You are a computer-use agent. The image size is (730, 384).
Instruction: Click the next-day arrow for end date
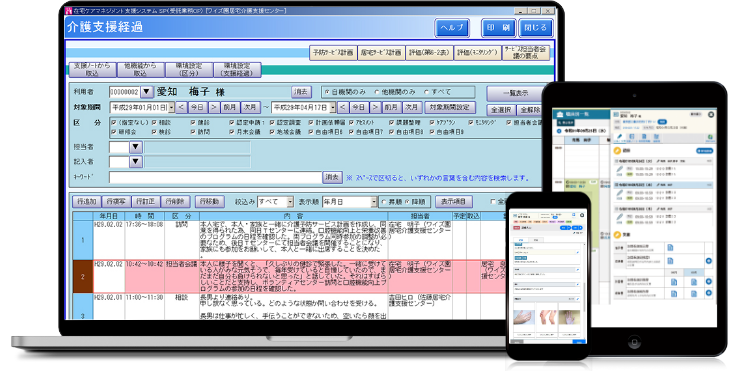[x=375, y=108]
